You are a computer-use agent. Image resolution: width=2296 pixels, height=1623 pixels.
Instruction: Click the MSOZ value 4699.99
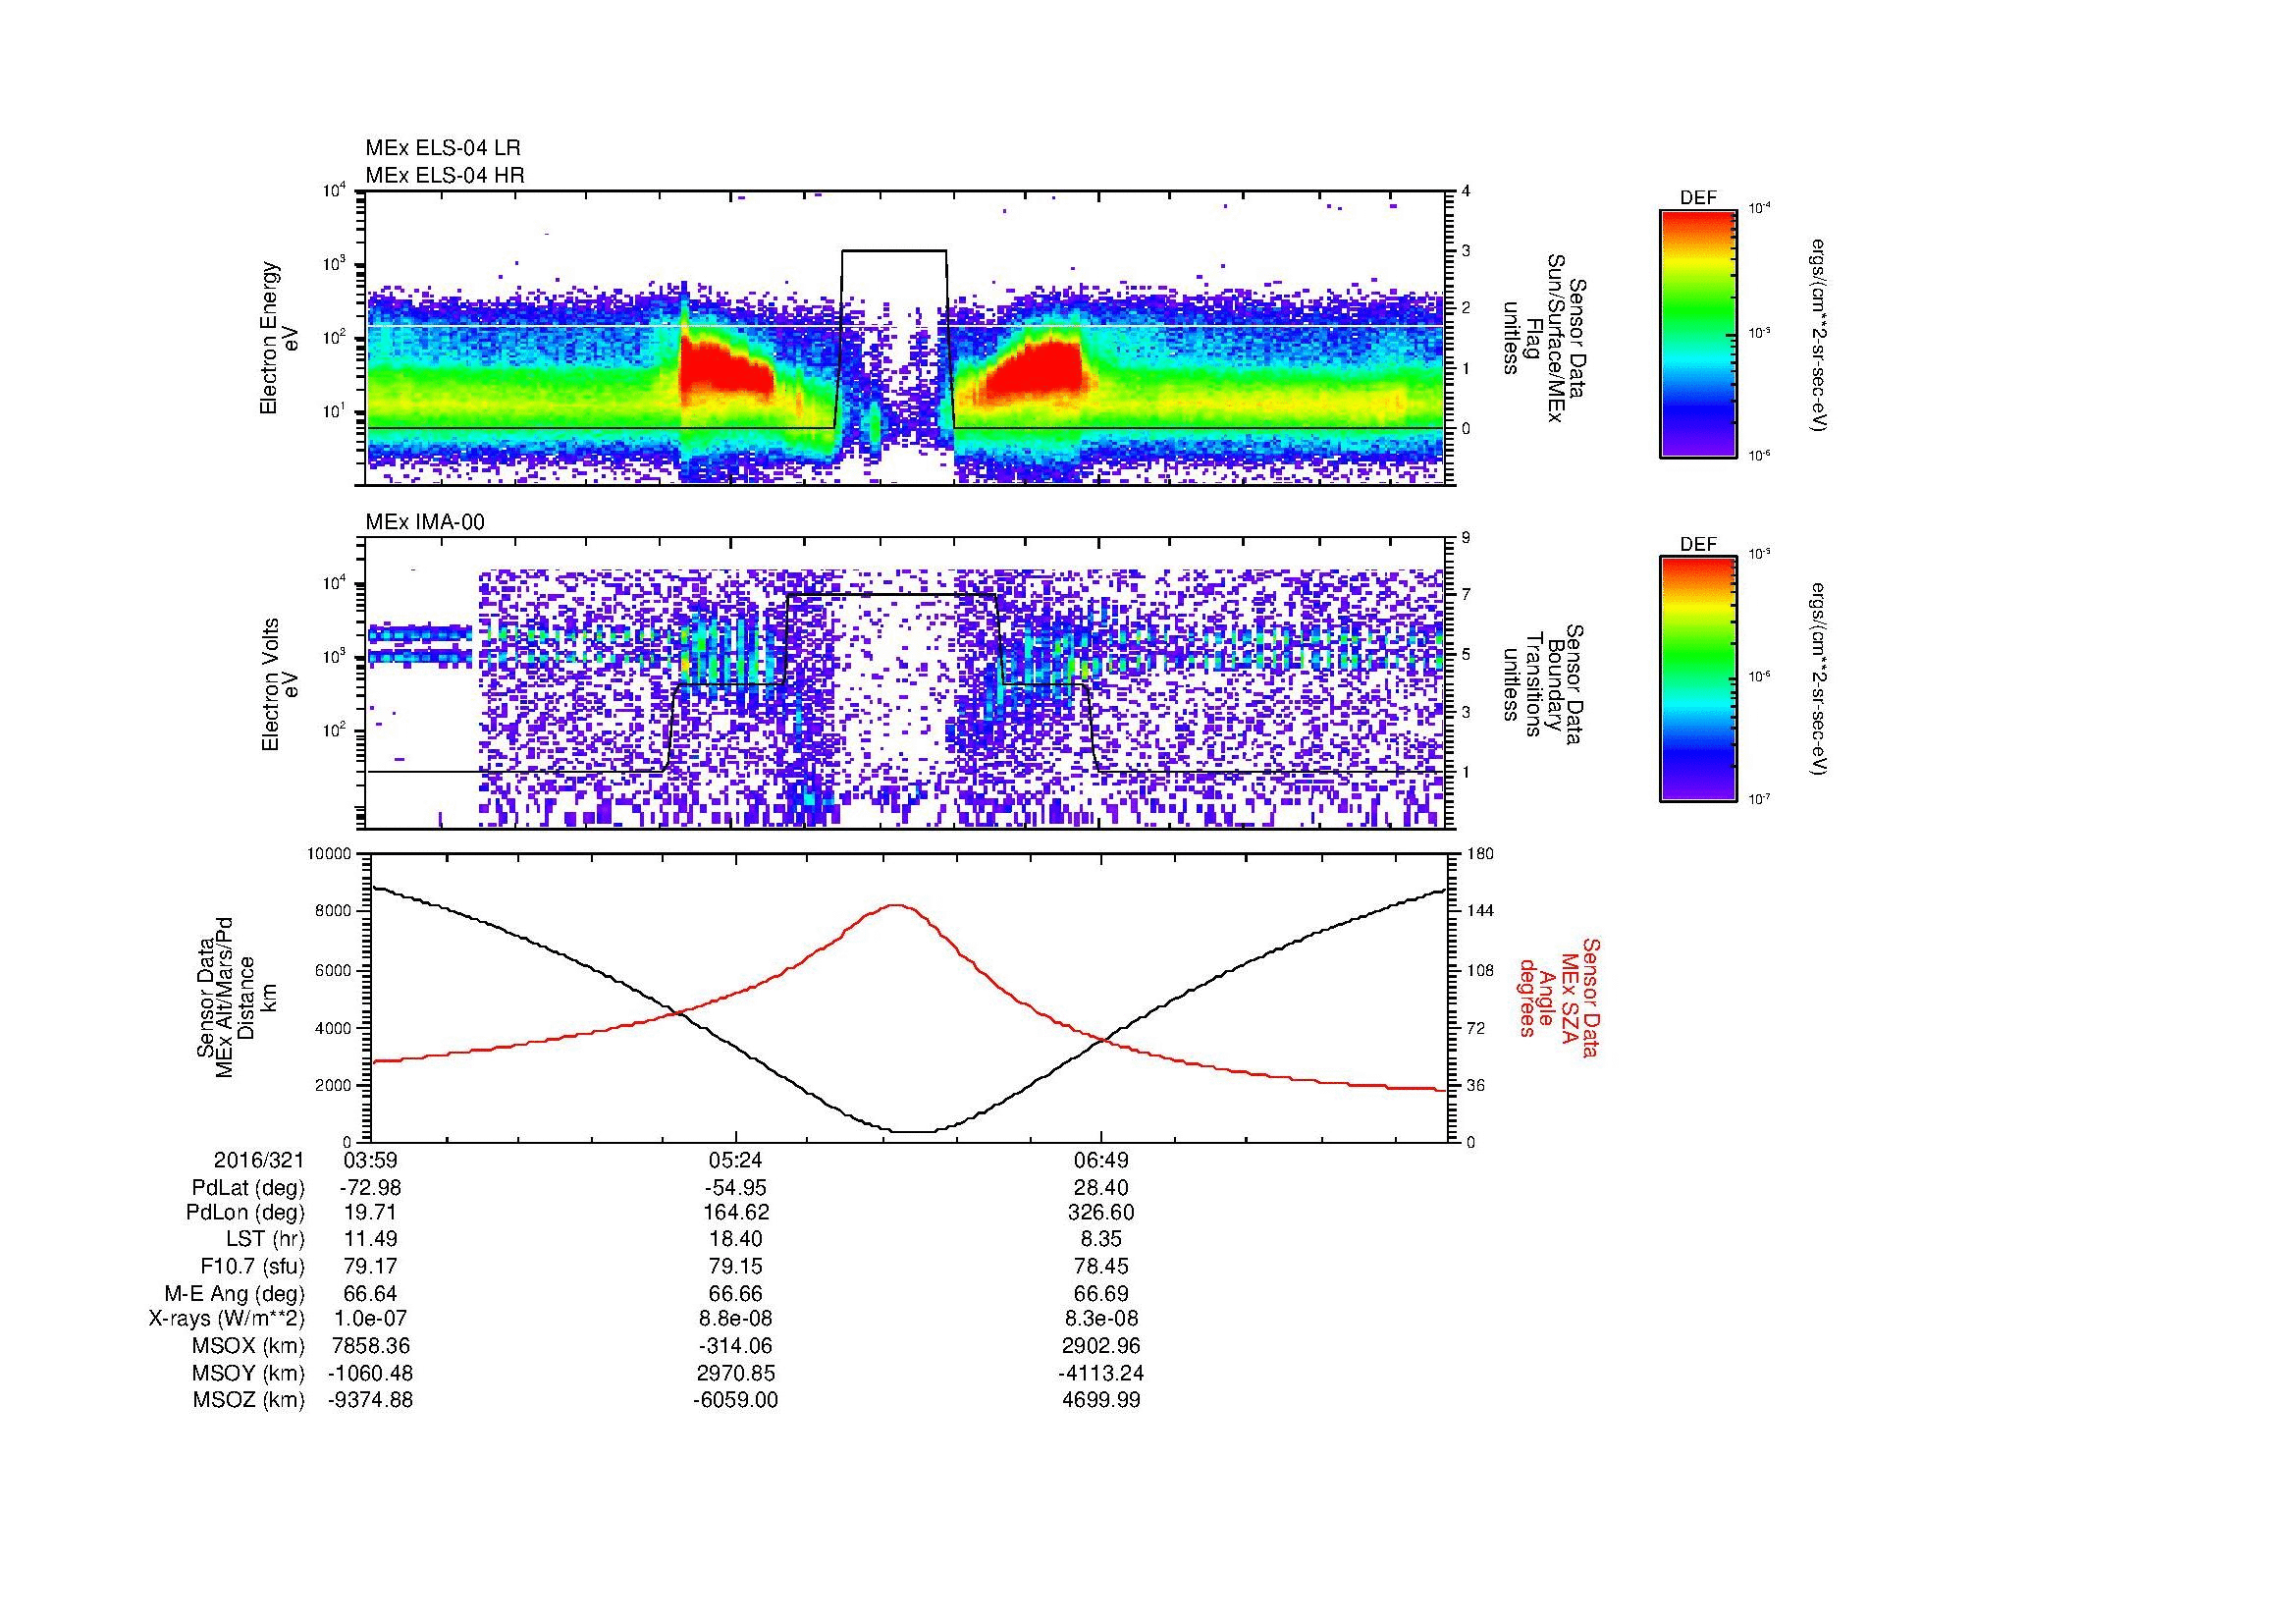[1101, 1400]
